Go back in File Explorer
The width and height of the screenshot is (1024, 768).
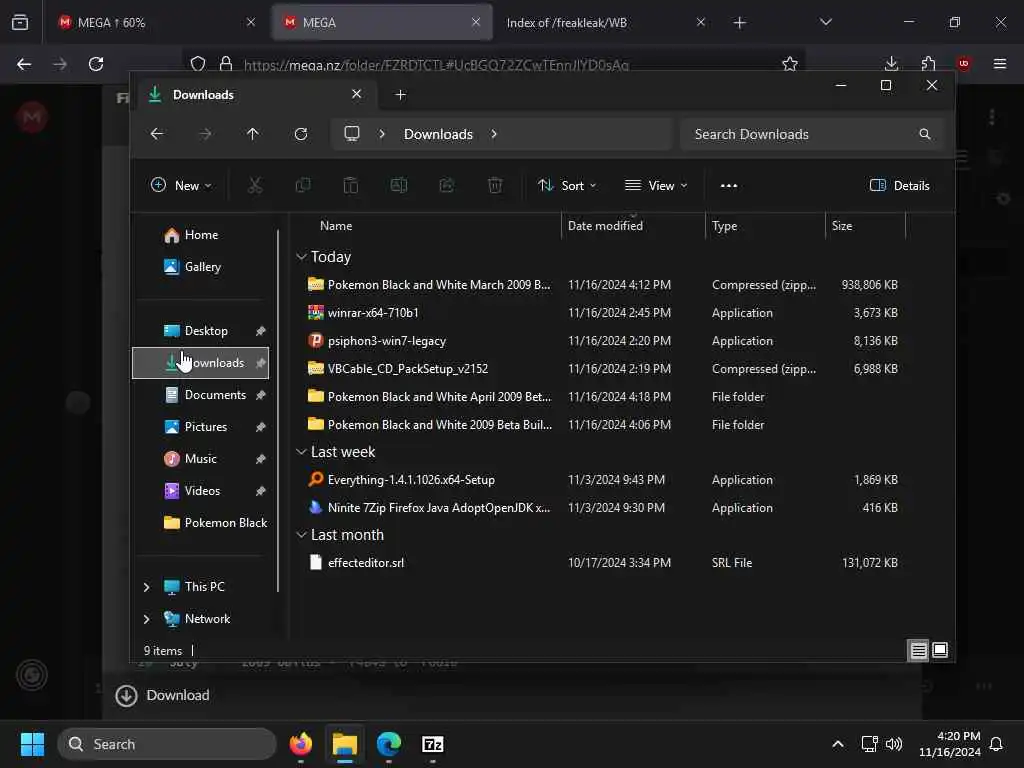pos(157,134)
